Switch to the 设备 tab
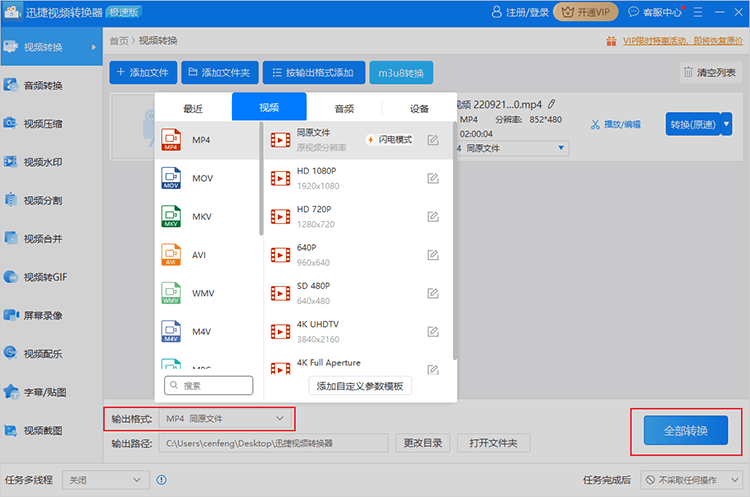750x497 pixels. 419,108
